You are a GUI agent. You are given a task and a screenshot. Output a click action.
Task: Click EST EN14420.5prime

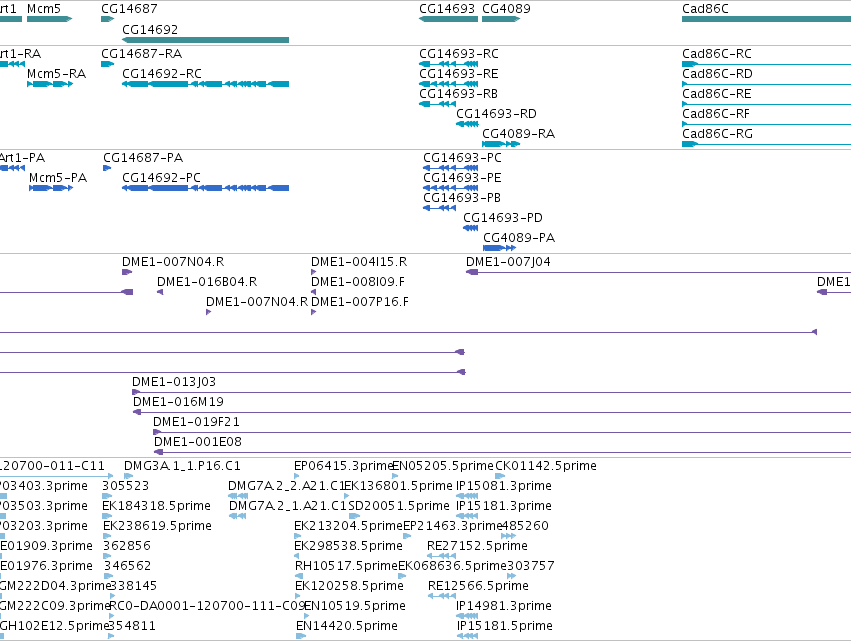pyautogui.click(x=301, y=637)
